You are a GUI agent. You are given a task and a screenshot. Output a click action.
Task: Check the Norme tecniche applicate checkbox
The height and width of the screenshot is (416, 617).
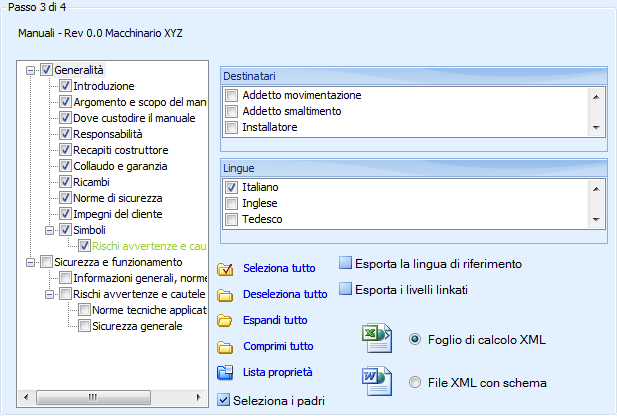84,310
